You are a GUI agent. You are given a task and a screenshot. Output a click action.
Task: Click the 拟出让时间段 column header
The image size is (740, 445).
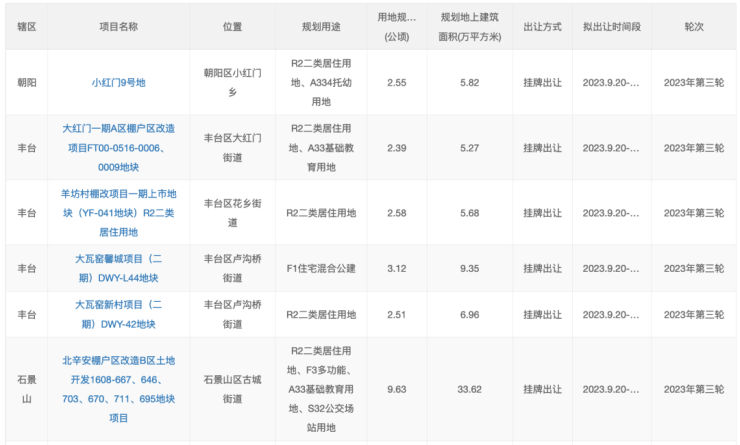[610, 27]
